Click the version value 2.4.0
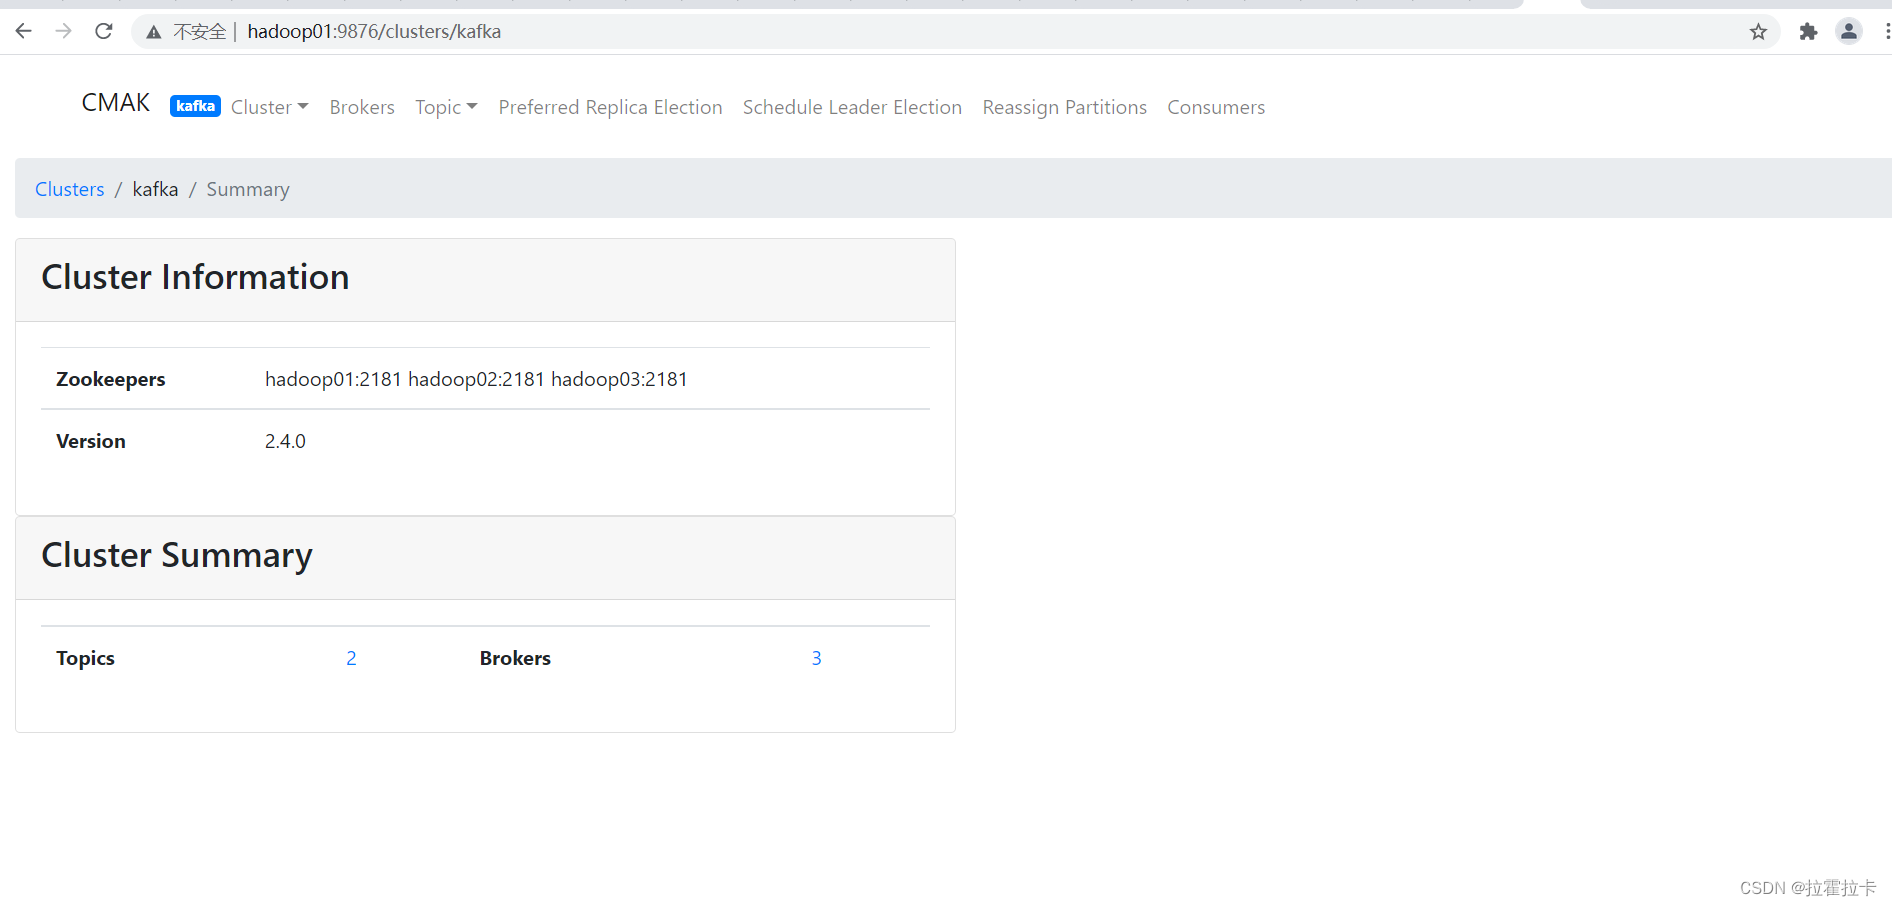 coord(285,441)
